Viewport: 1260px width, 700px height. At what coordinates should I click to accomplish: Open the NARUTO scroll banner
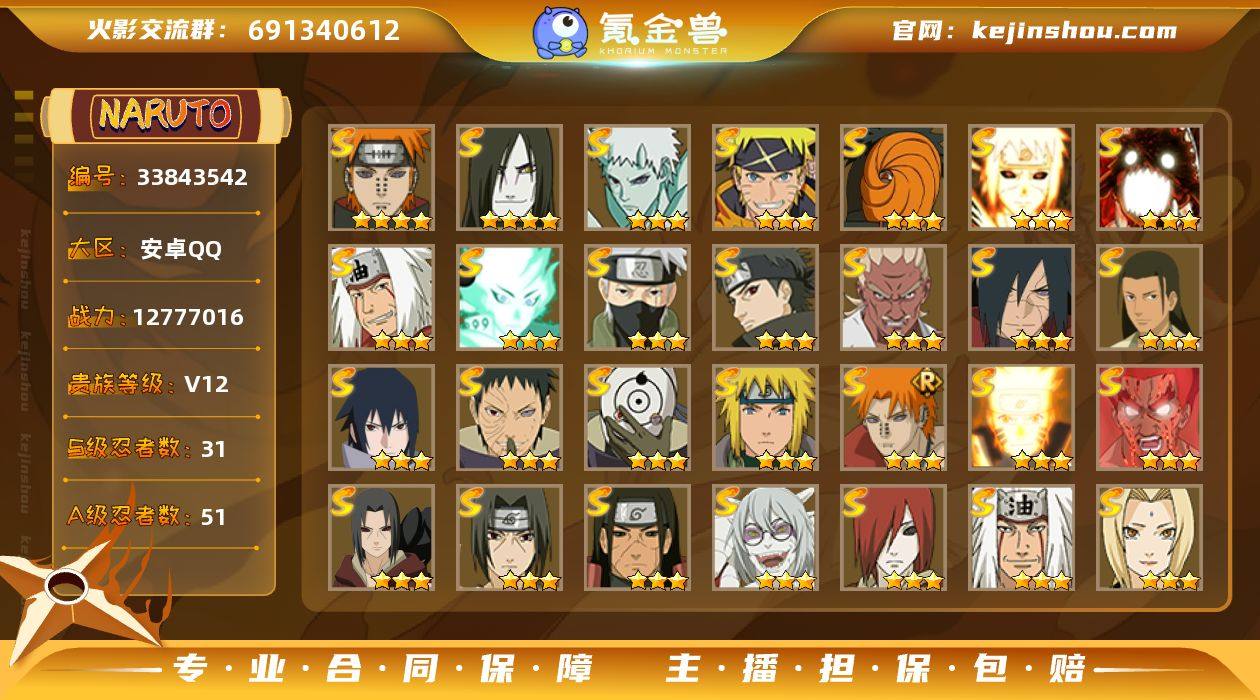166,115
